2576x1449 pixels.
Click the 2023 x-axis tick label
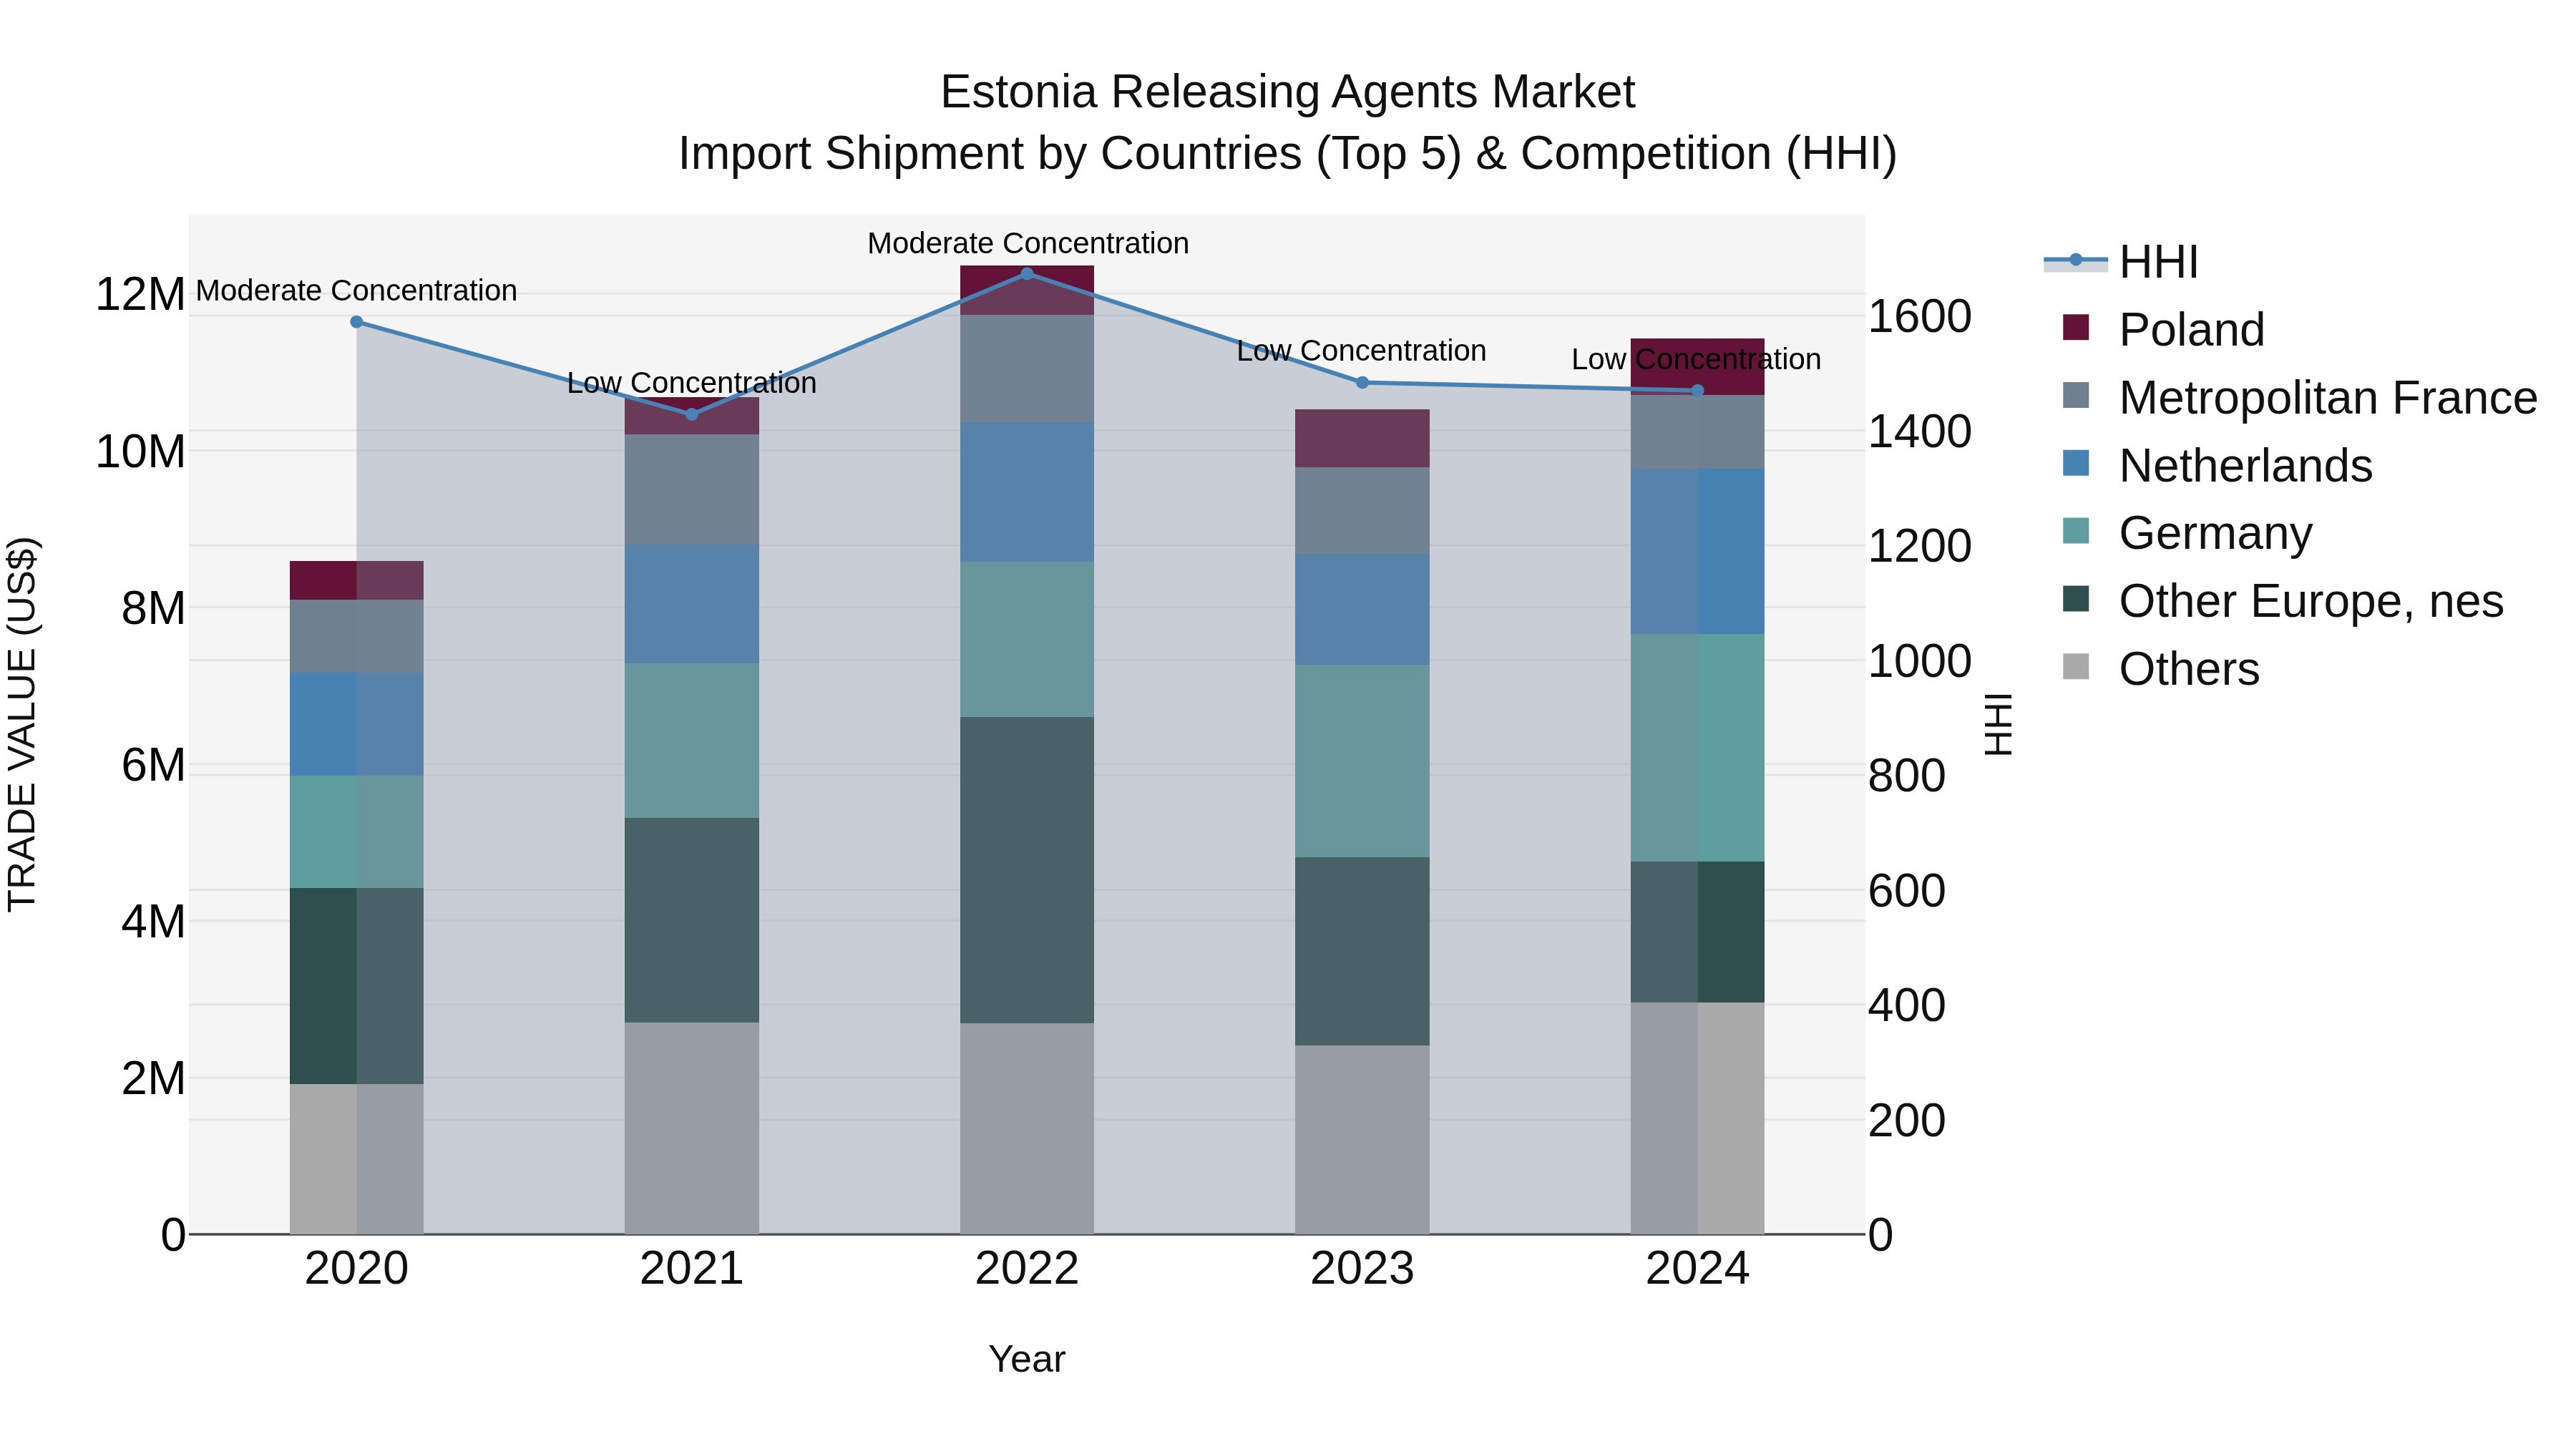[x=1362, y=1269]
